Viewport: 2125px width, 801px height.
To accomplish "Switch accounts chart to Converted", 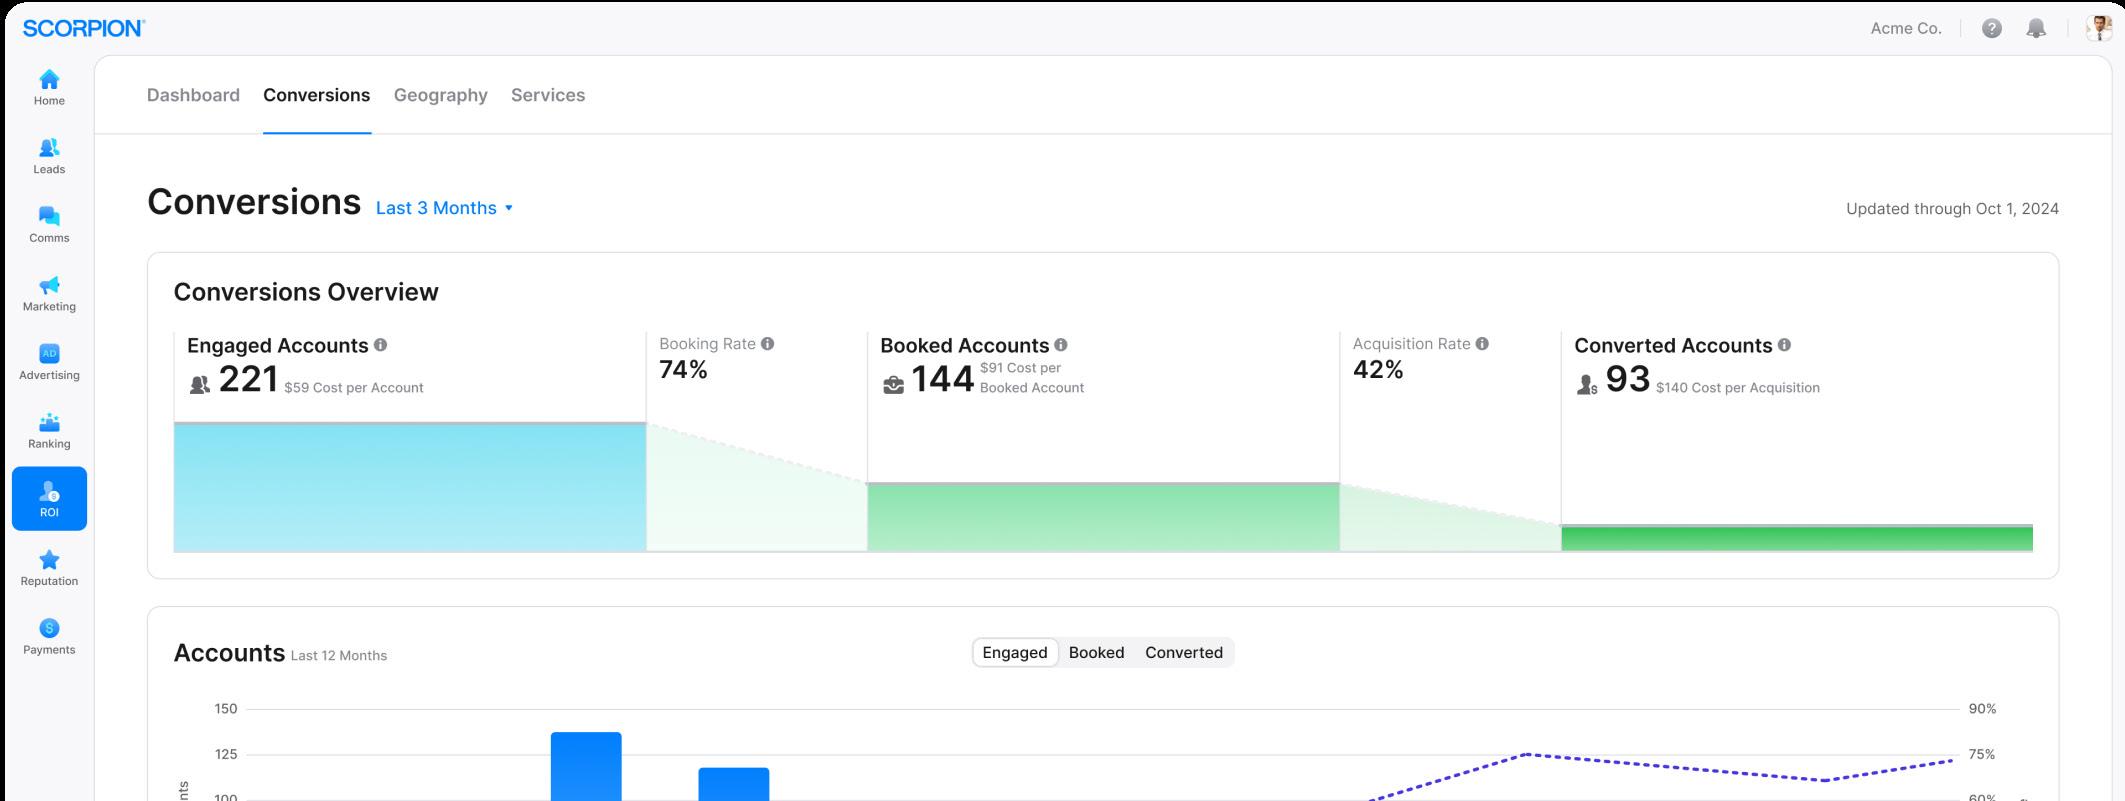I will [x=1184, y=652].
